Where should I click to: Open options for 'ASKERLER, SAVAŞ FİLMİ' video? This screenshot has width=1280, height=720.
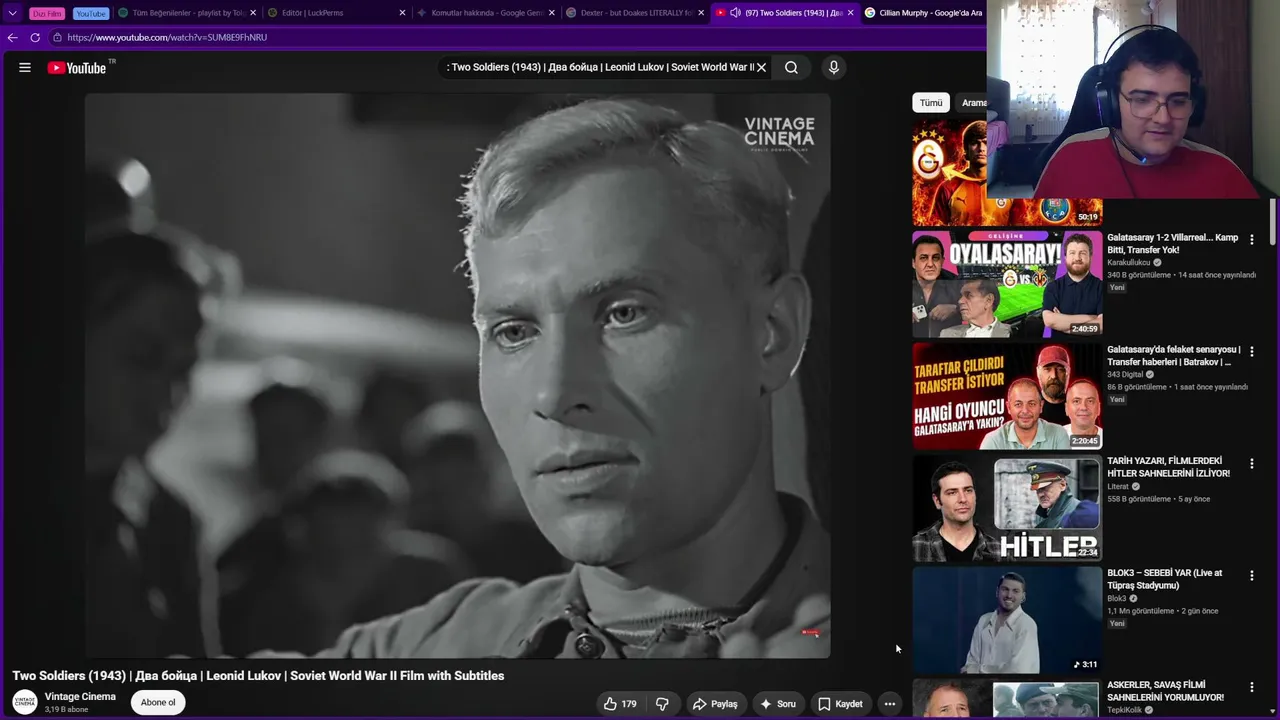[x=1251, y=687]
